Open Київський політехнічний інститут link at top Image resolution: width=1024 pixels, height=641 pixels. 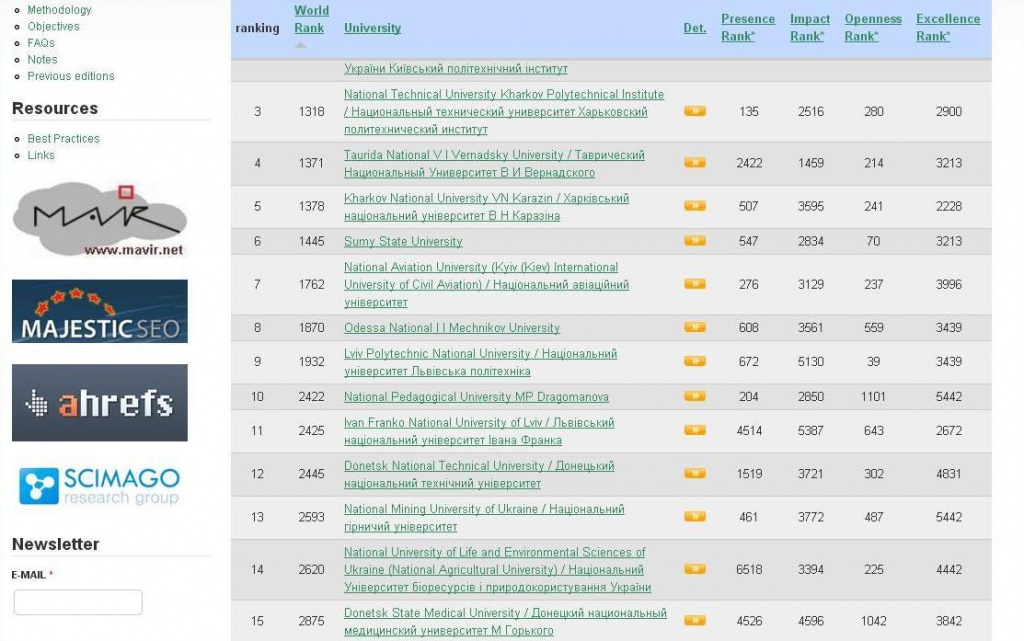[455, 68]
